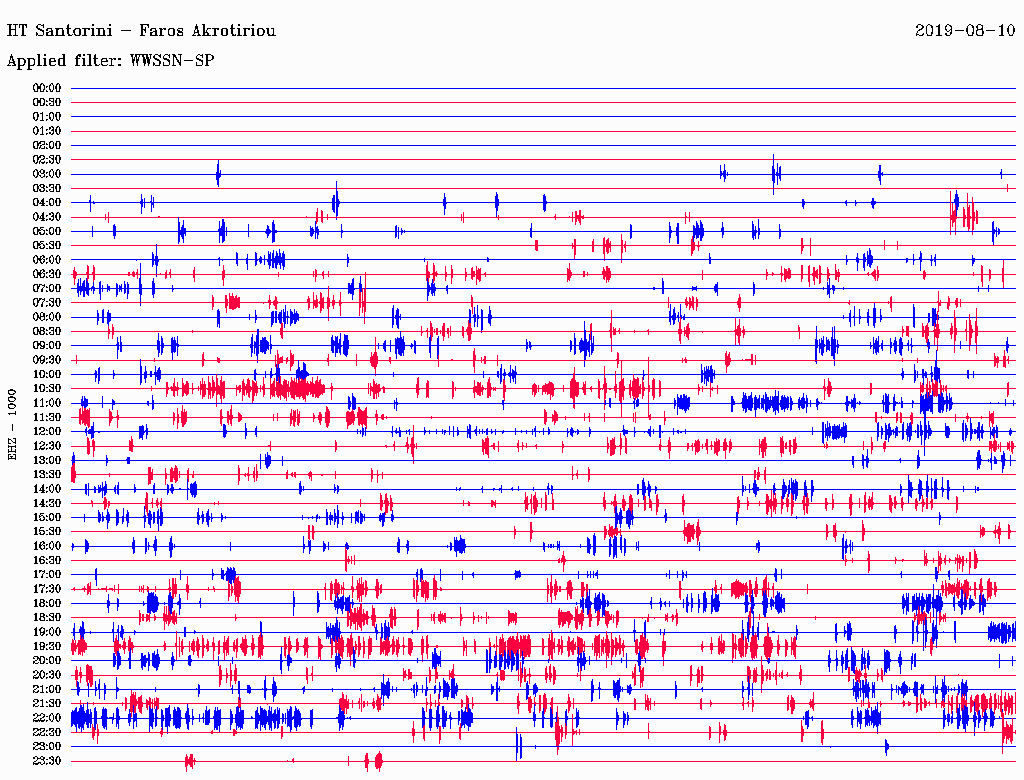Select the 16:30 time label
The image size is (1024, 780).
47,561
